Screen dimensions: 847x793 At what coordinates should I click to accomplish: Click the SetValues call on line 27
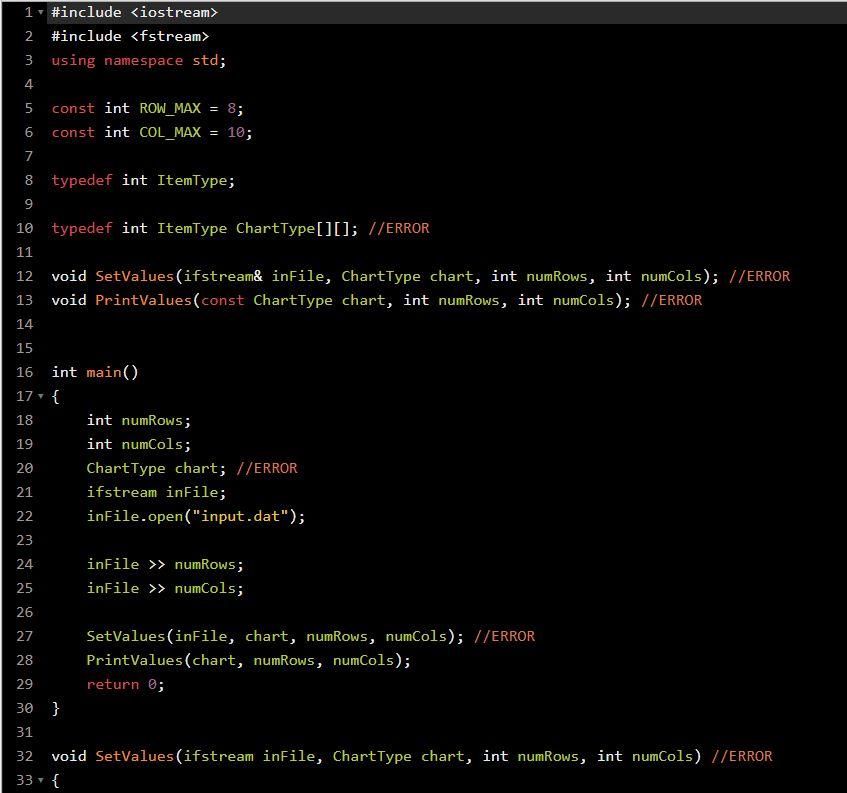click(x=275, y=636)
